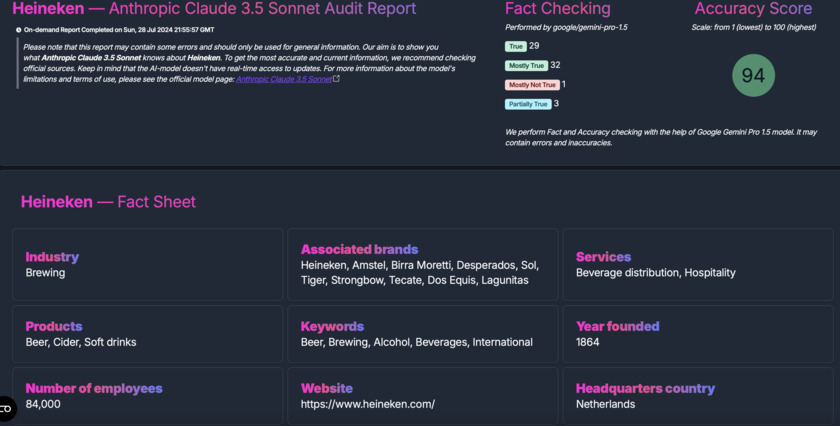Screen dimensions: 840x426
Task: Click the Heineken audit report title
Action: click(214, 9)
